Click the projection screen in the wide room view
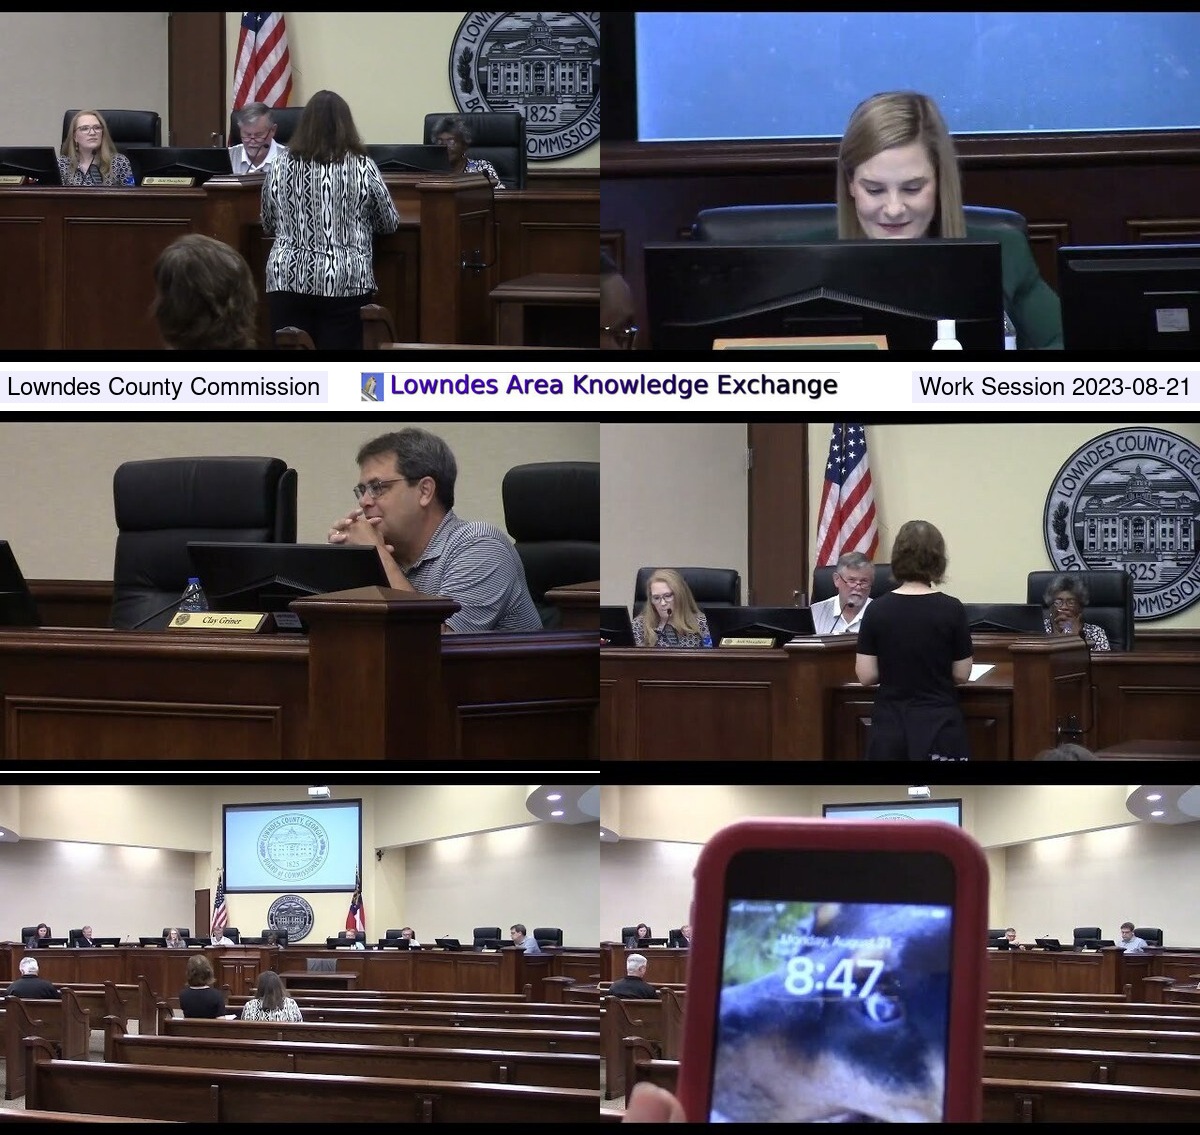The width and height of the screenshot is (1200, 1135). 292,846
